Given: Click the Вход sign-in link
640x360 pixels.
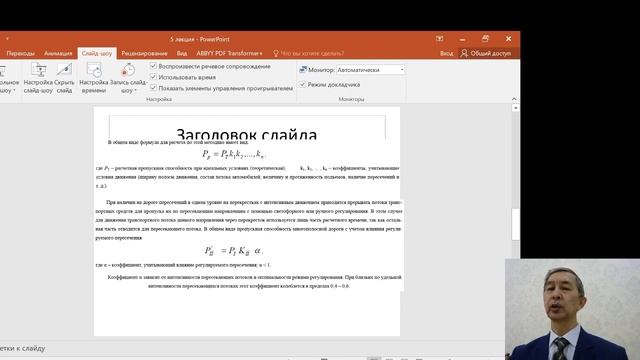Looking at the screenshot, I should coord(446,53).
